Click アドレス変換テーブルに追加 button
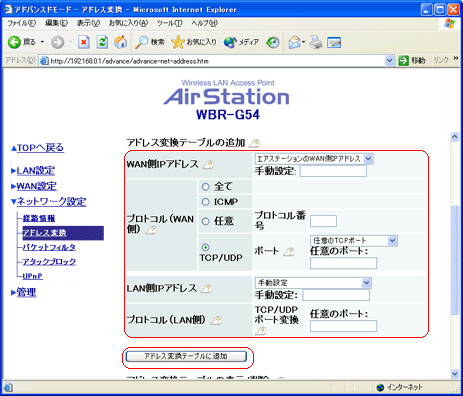 point(186,356)
